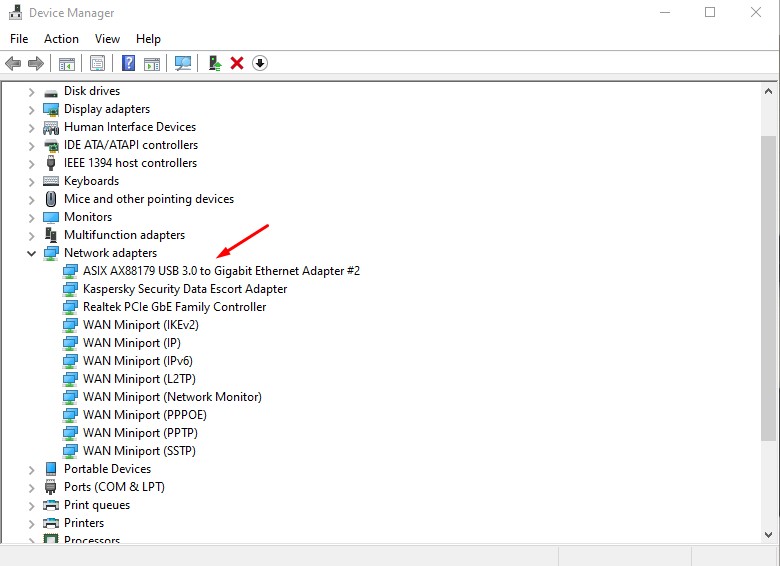The height and width of the screenshot is (566, 780).
Task: Click Update device driver toolbar icon
Action: pyautogui.click(x=214, y=63)
